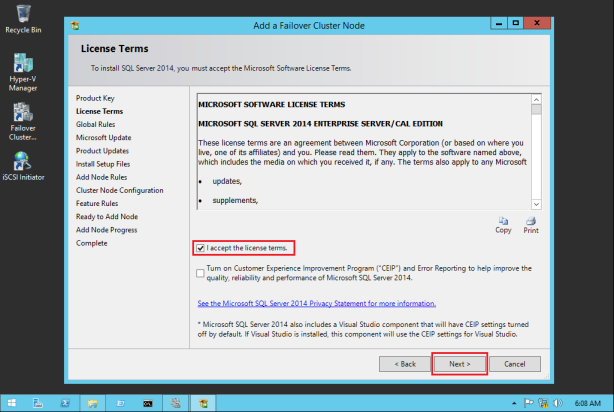Select Add Node Progress step
Image resolution: width=614 pixels, height=412 pixels.
click(107, 230)
